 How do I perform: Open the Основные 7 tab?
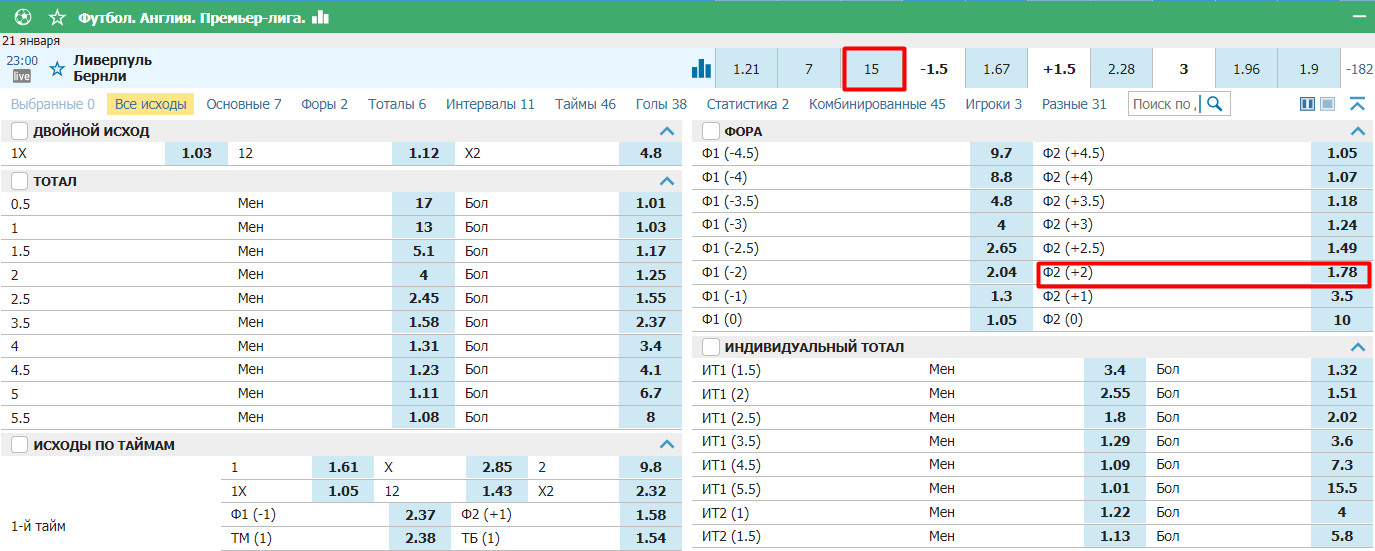point(244,104)
